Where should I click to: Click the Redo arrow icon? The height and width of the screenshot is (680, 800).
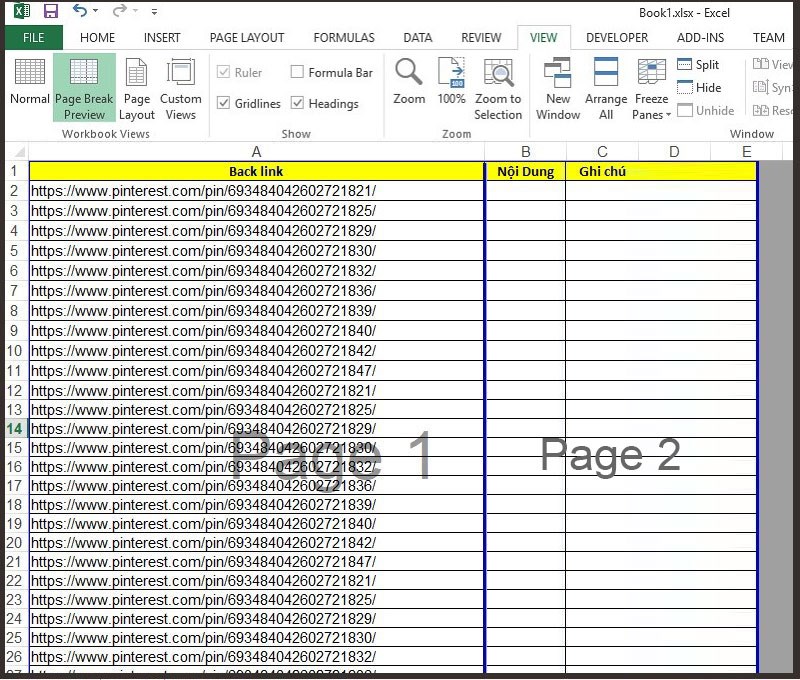pyautogui.click(x=119, y=10)
